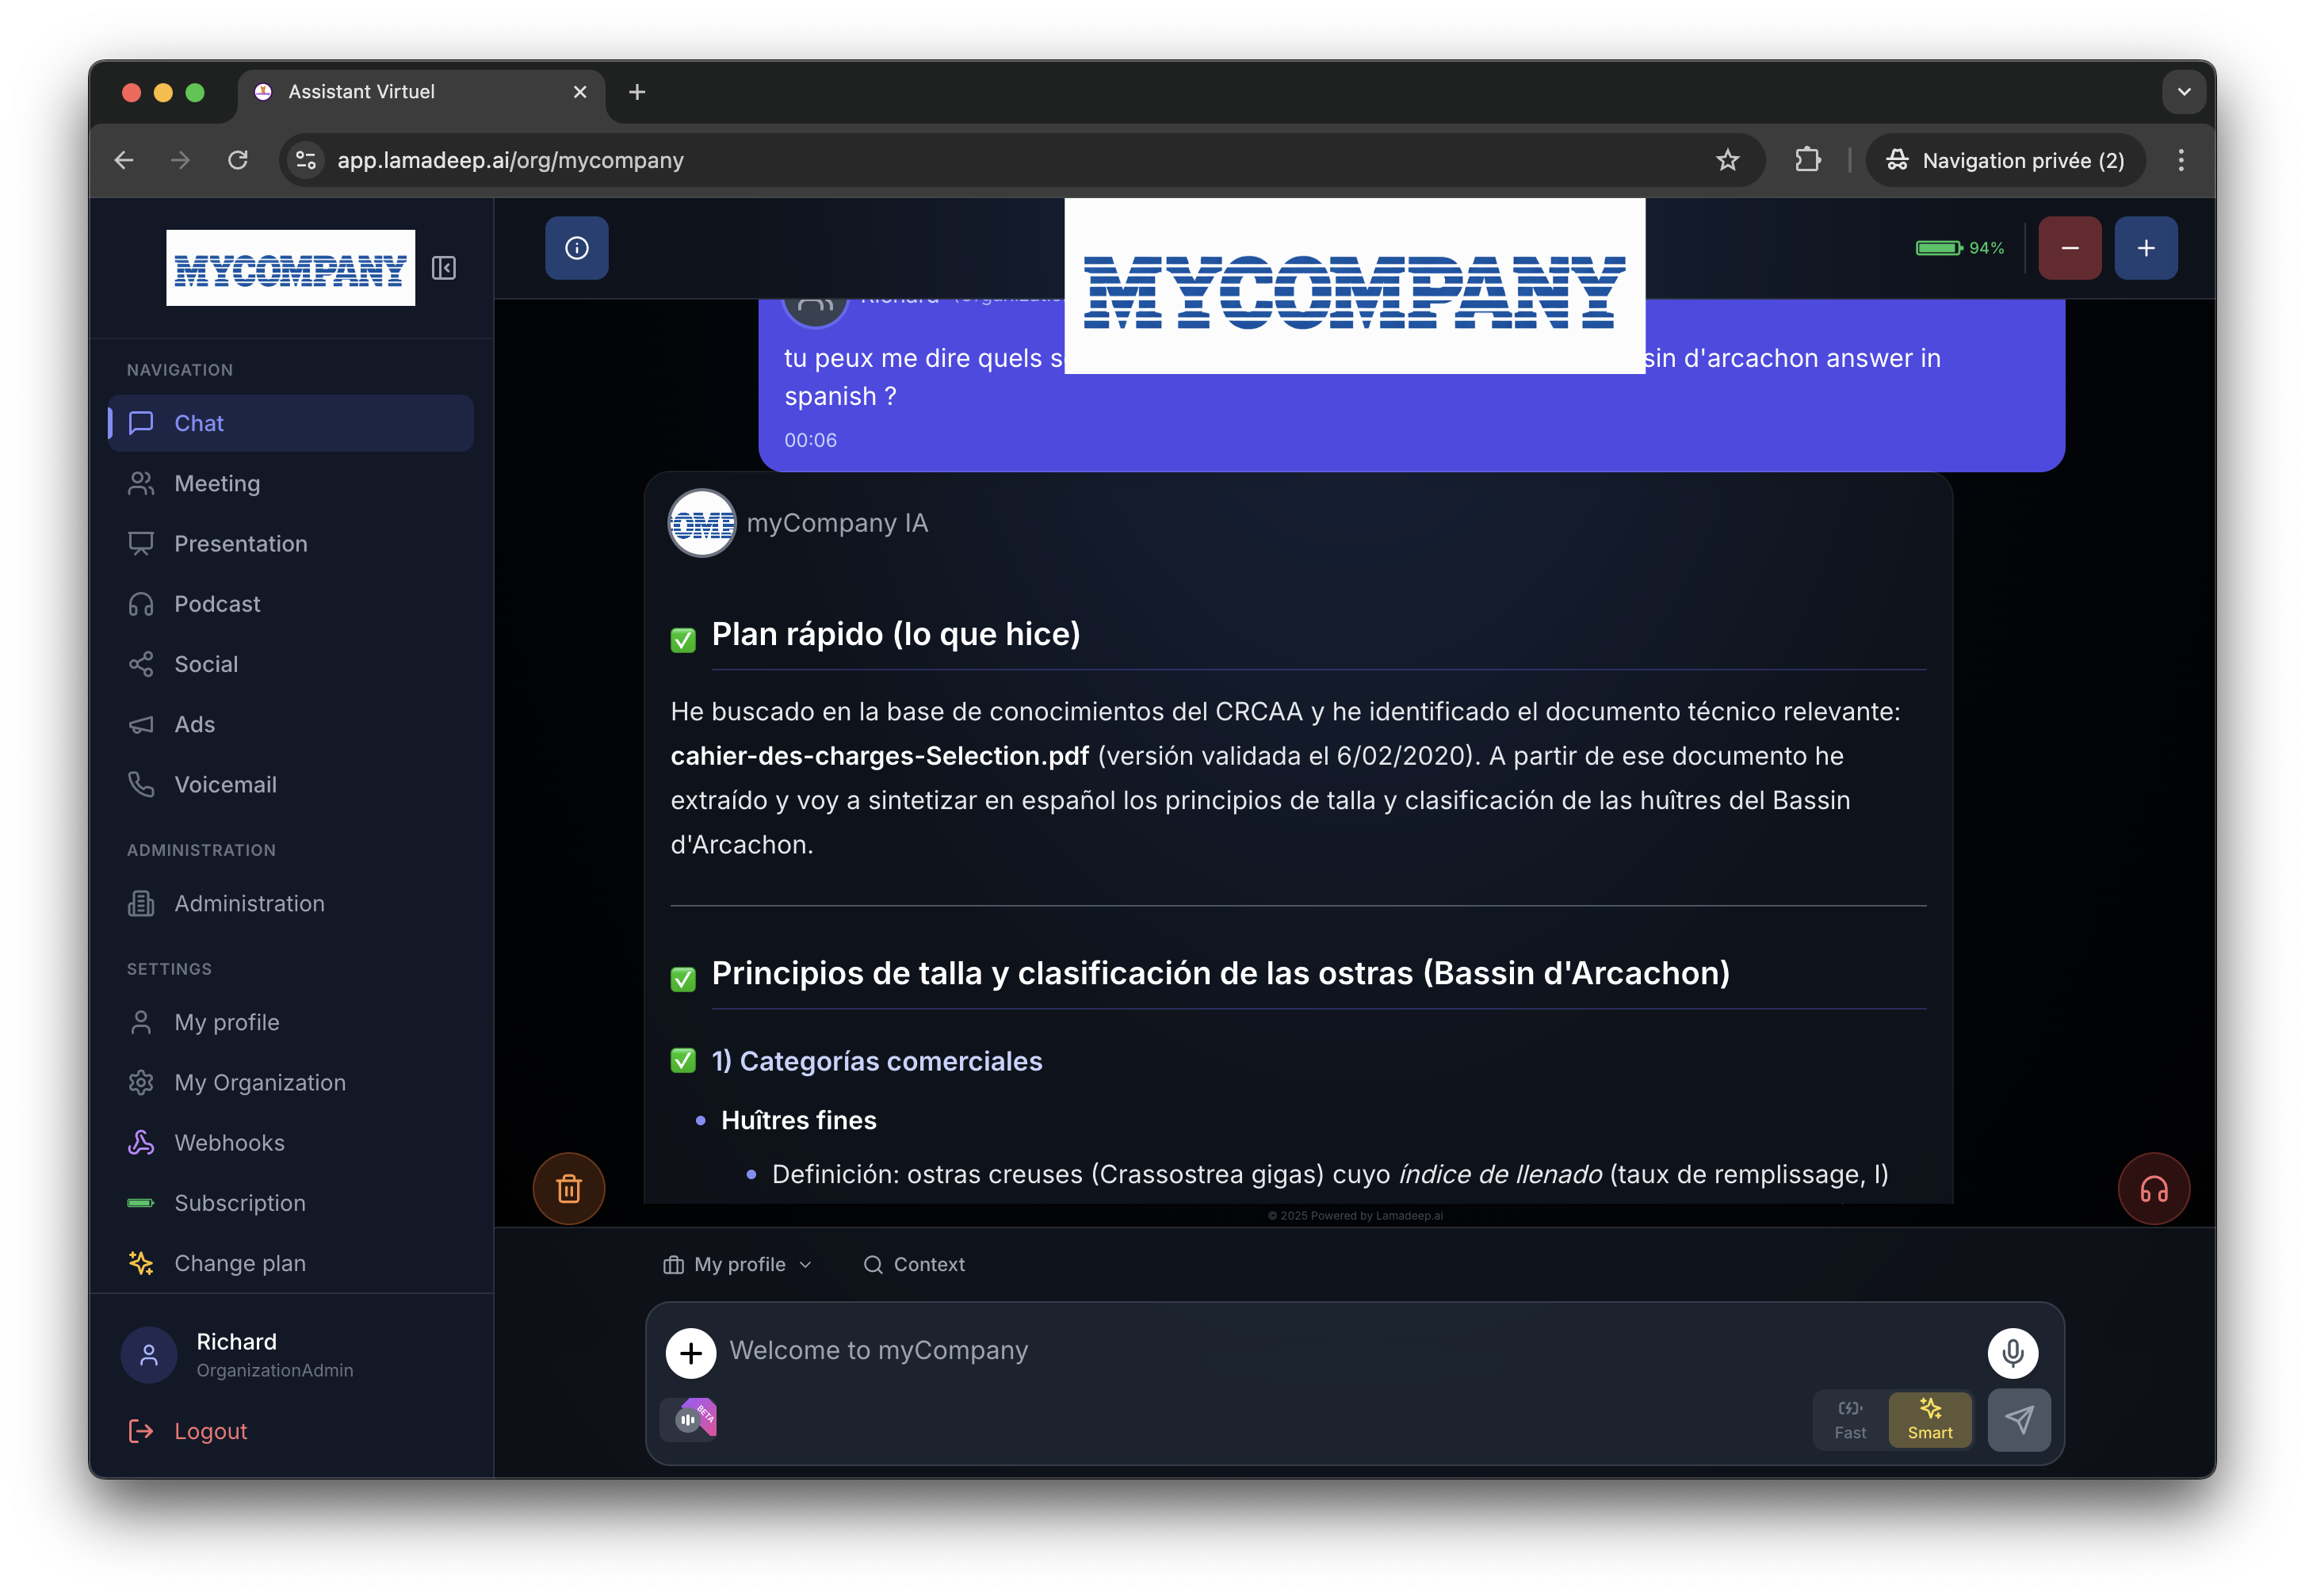Enable Smart response mode
The image size is (2305, 1596).
tap(1930, 1419)
